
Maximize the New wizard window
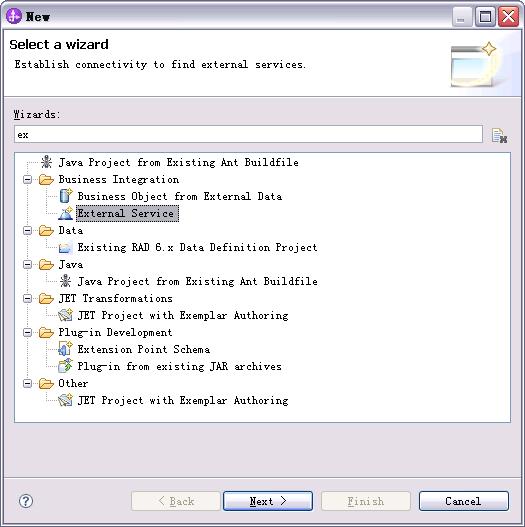(x=485, y=16)
